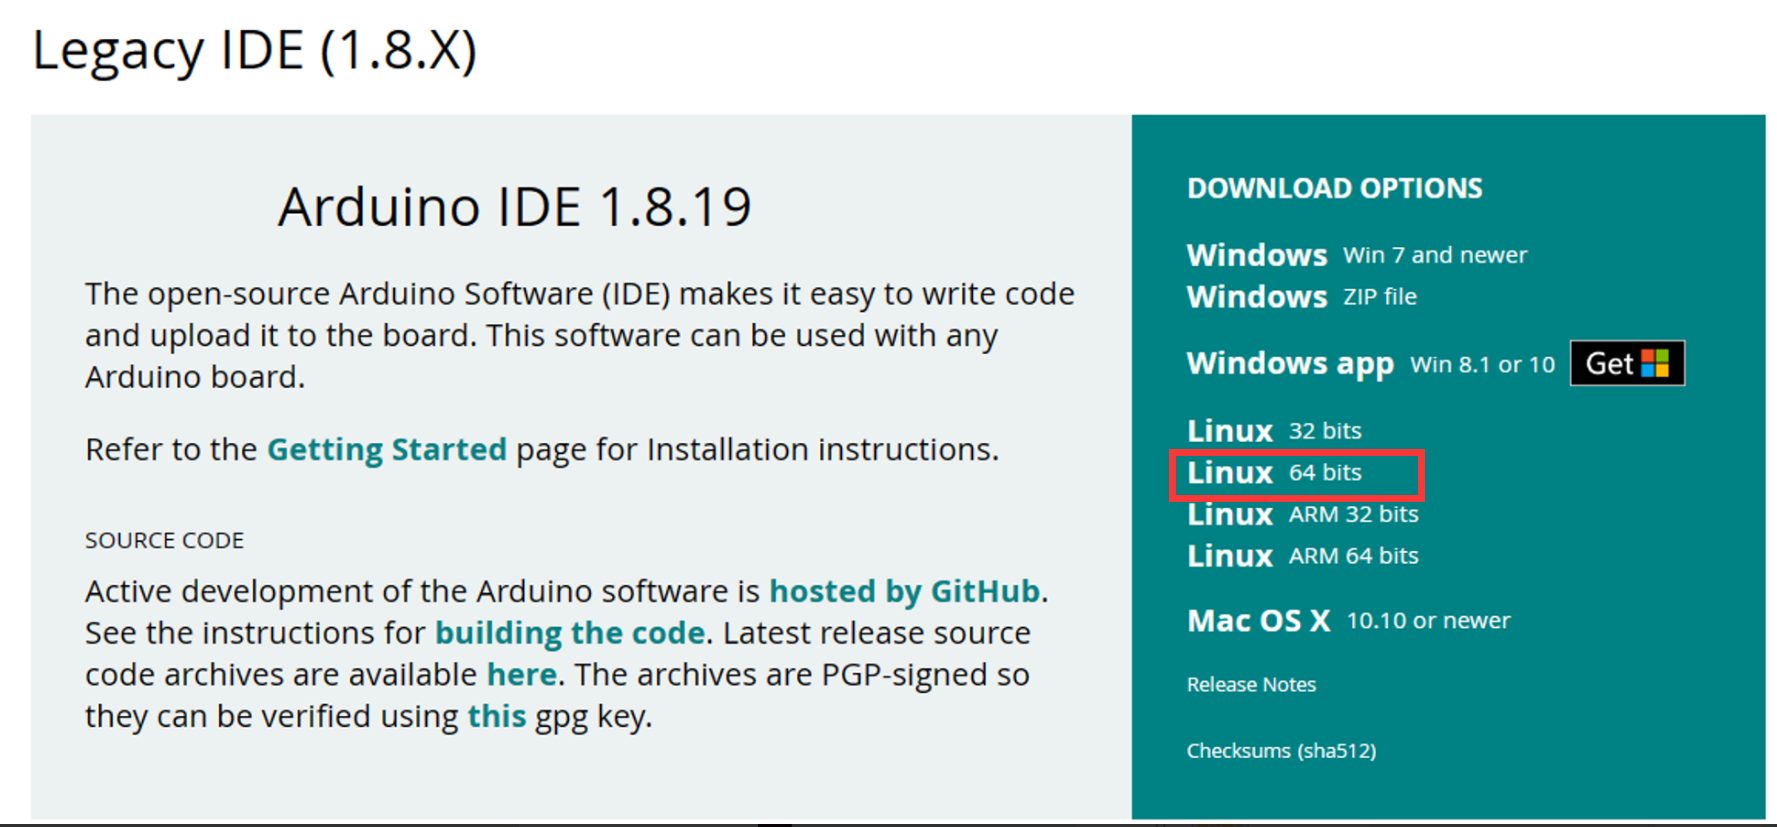
Task: Download the Windows ZIP file
Action: pos(1302,297)
